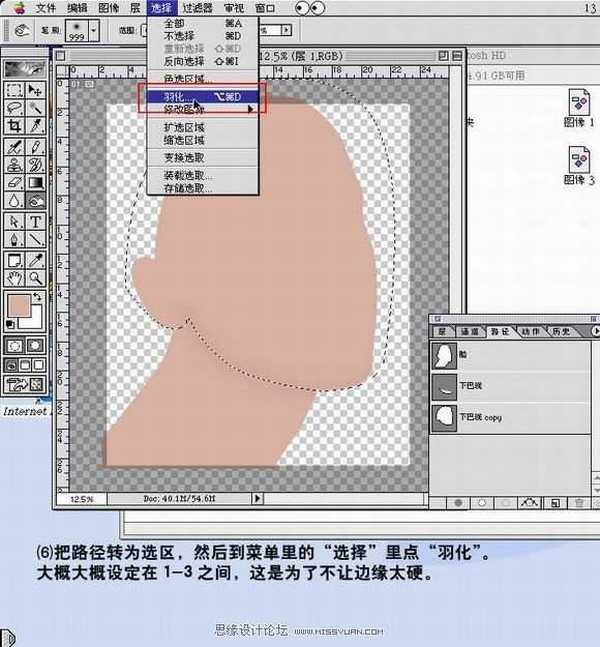Click the trash icon in Paths panel
Screen dimensions: 600x647
[x=580, y=502]
